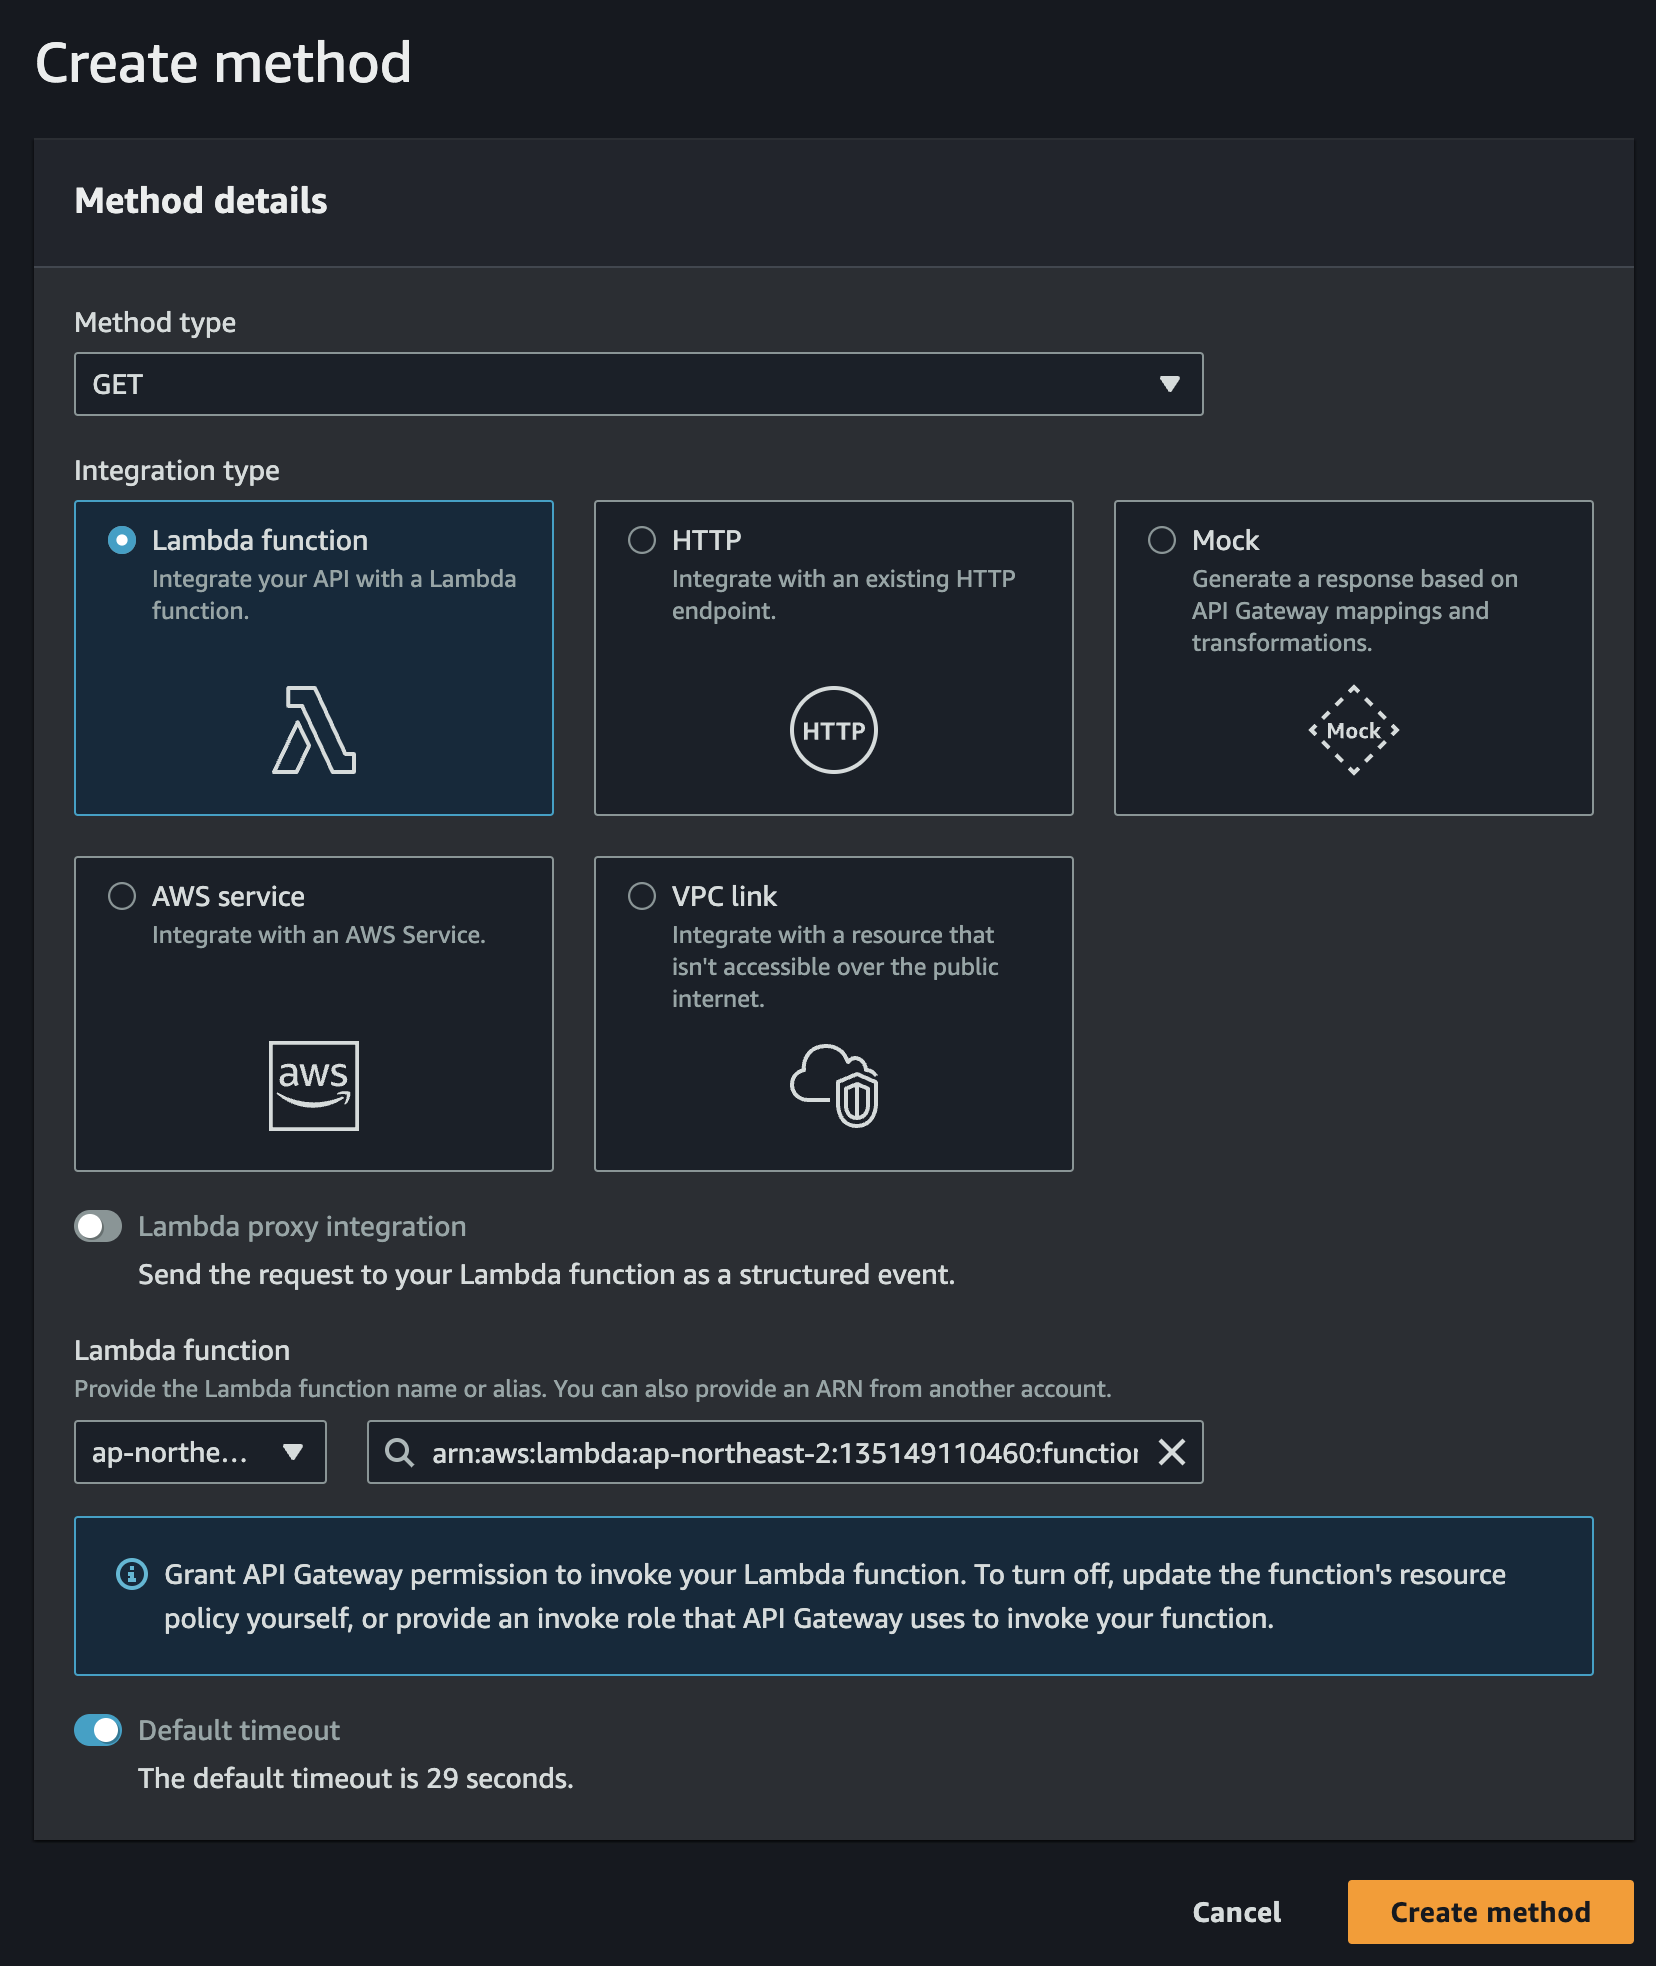Select the AWS service radio button
Screen dimensions: 1656x1966
[122, 896]
